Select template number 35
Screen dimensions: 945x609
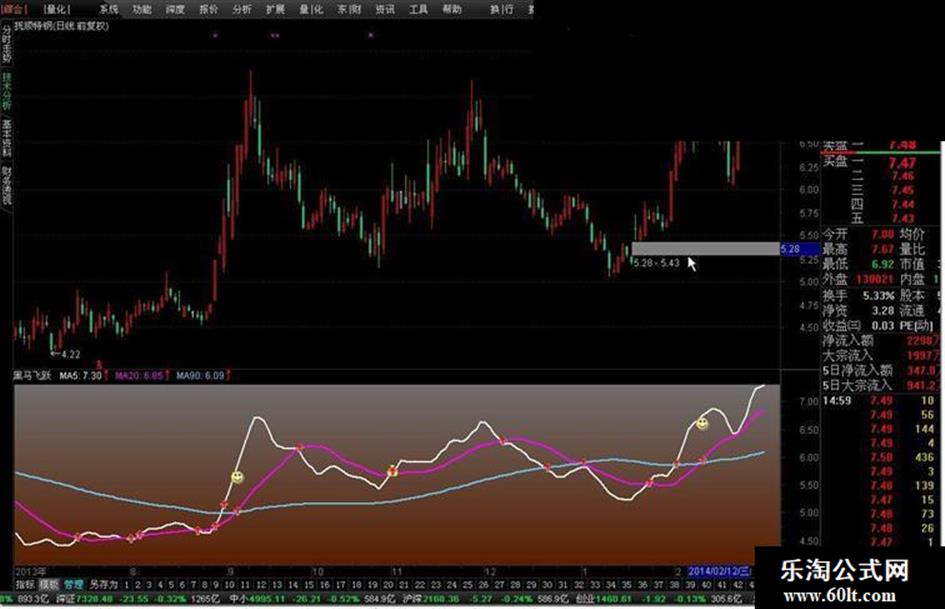pyautogui.click(x=627, y=584)
